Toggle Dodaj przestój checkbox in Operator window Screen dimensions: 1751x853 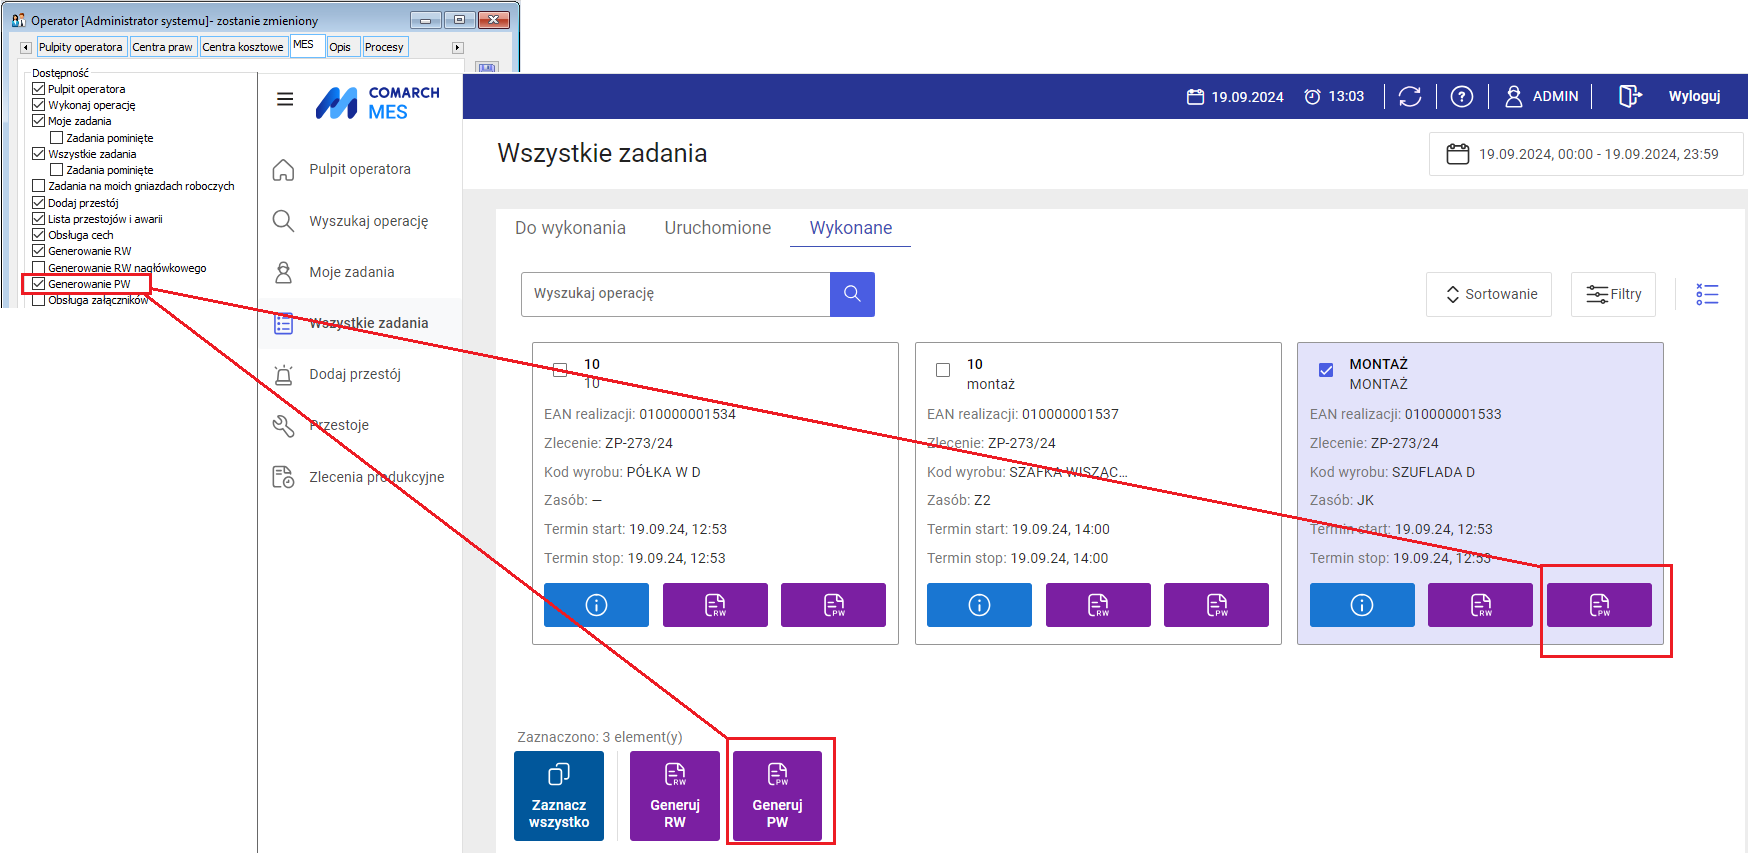click(x=39, y=203)
